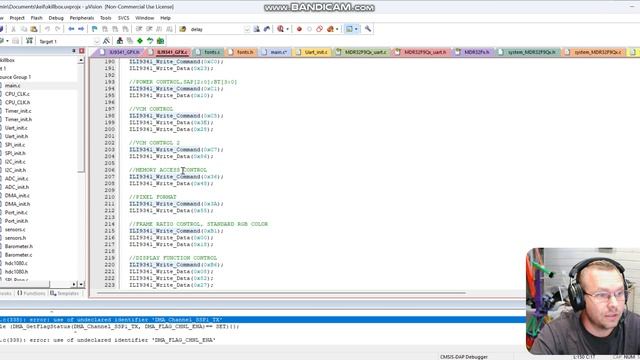The width and height of the screenshot is (640, 360).
Task: Open Manage Project Items
Action: tap(120, 41)
